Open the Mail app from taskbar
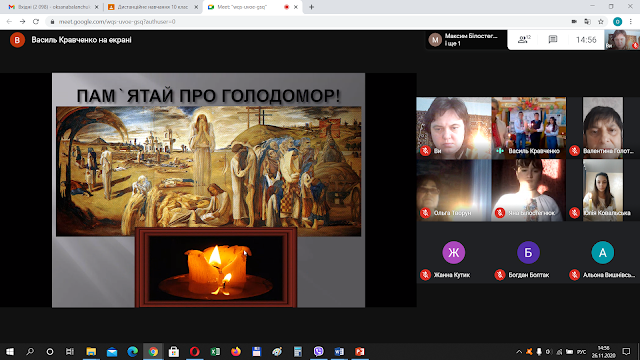 (x=112, y=351)
